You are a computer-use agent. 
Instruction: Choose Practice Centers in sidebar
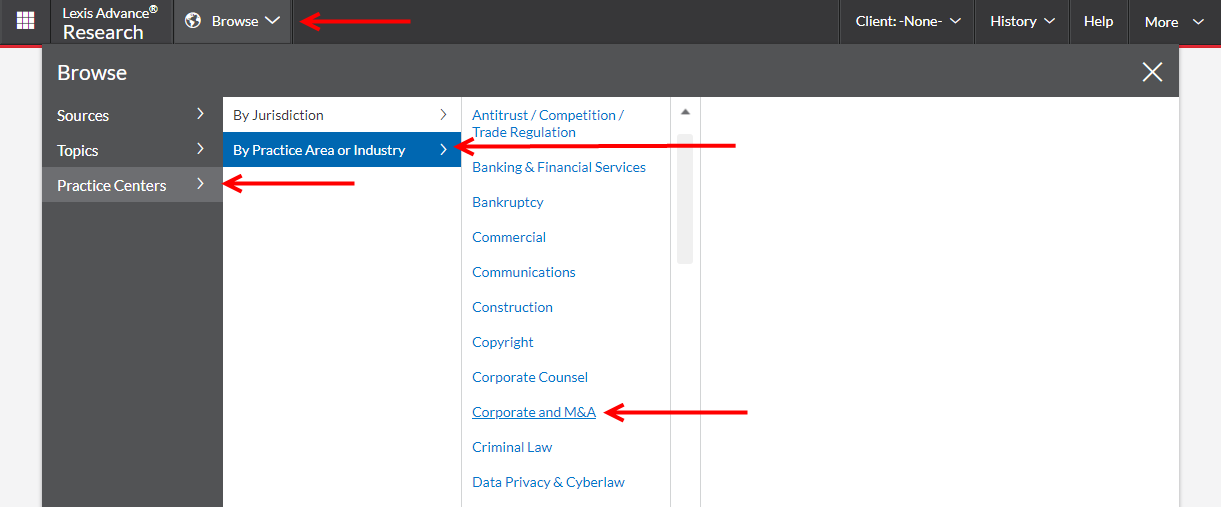pos(132,185)
